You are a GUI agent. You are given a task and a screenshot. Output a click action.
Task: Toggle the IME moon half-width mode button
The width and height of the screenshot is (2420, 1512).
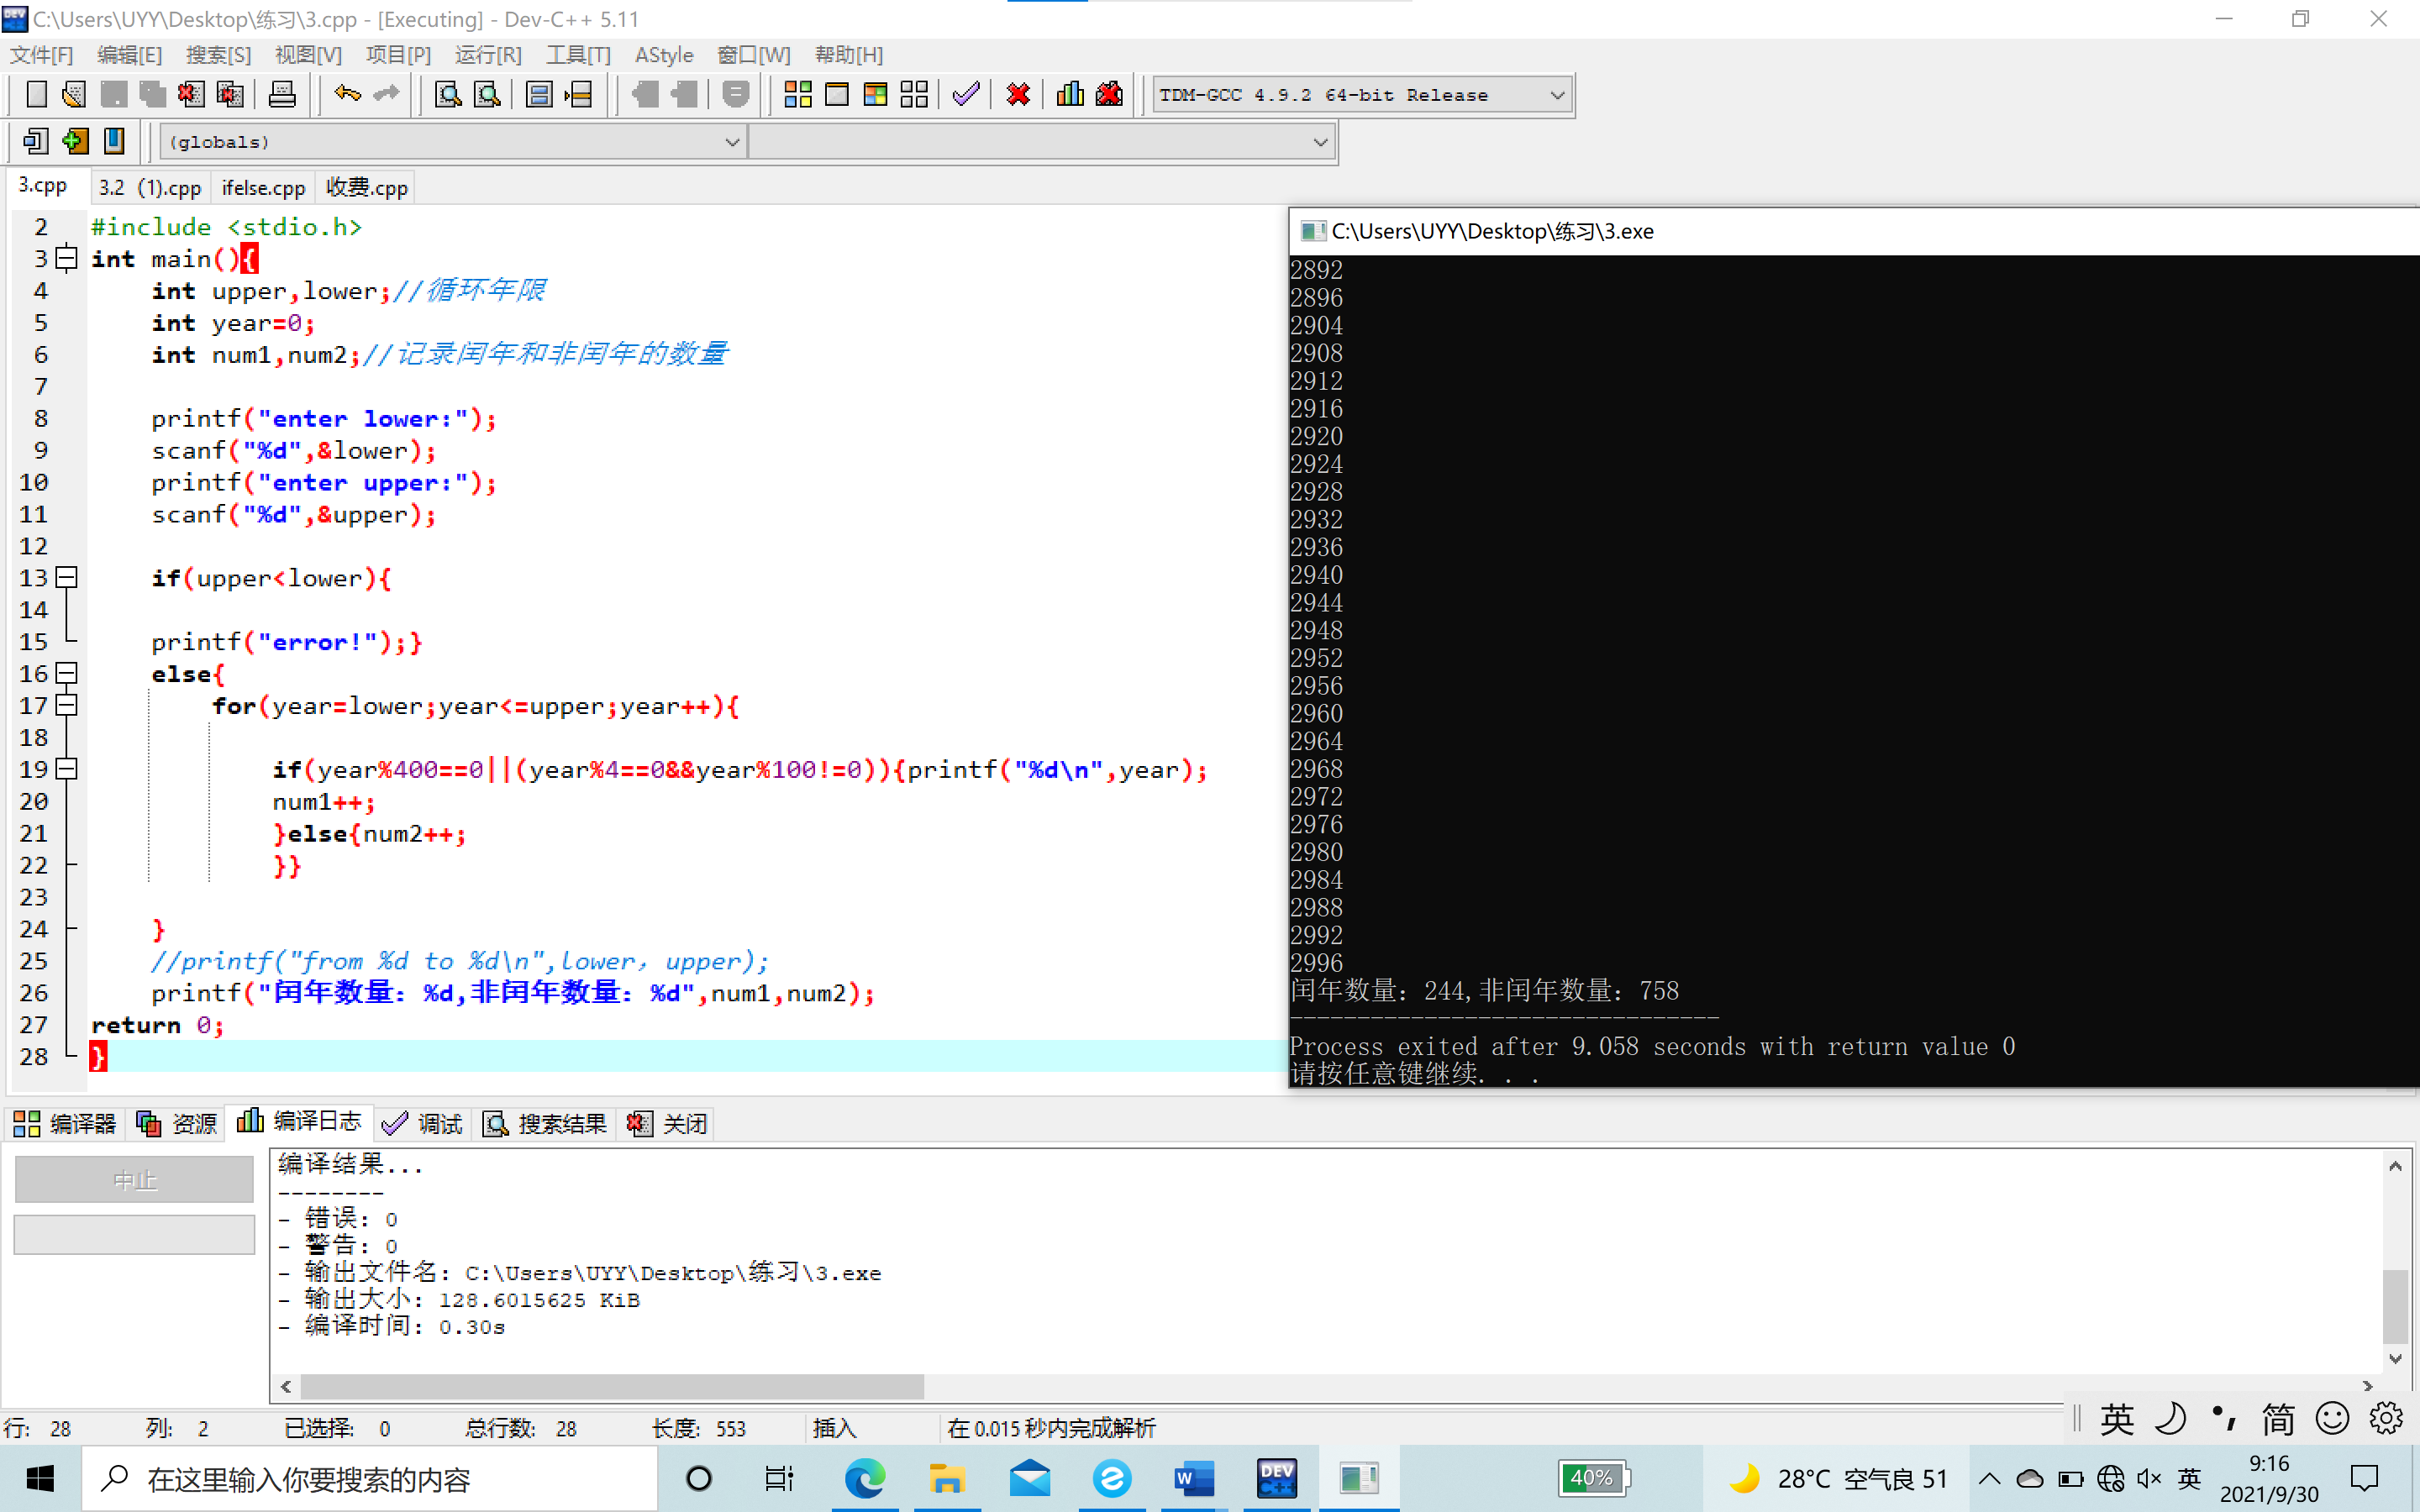point(2170,1419)
